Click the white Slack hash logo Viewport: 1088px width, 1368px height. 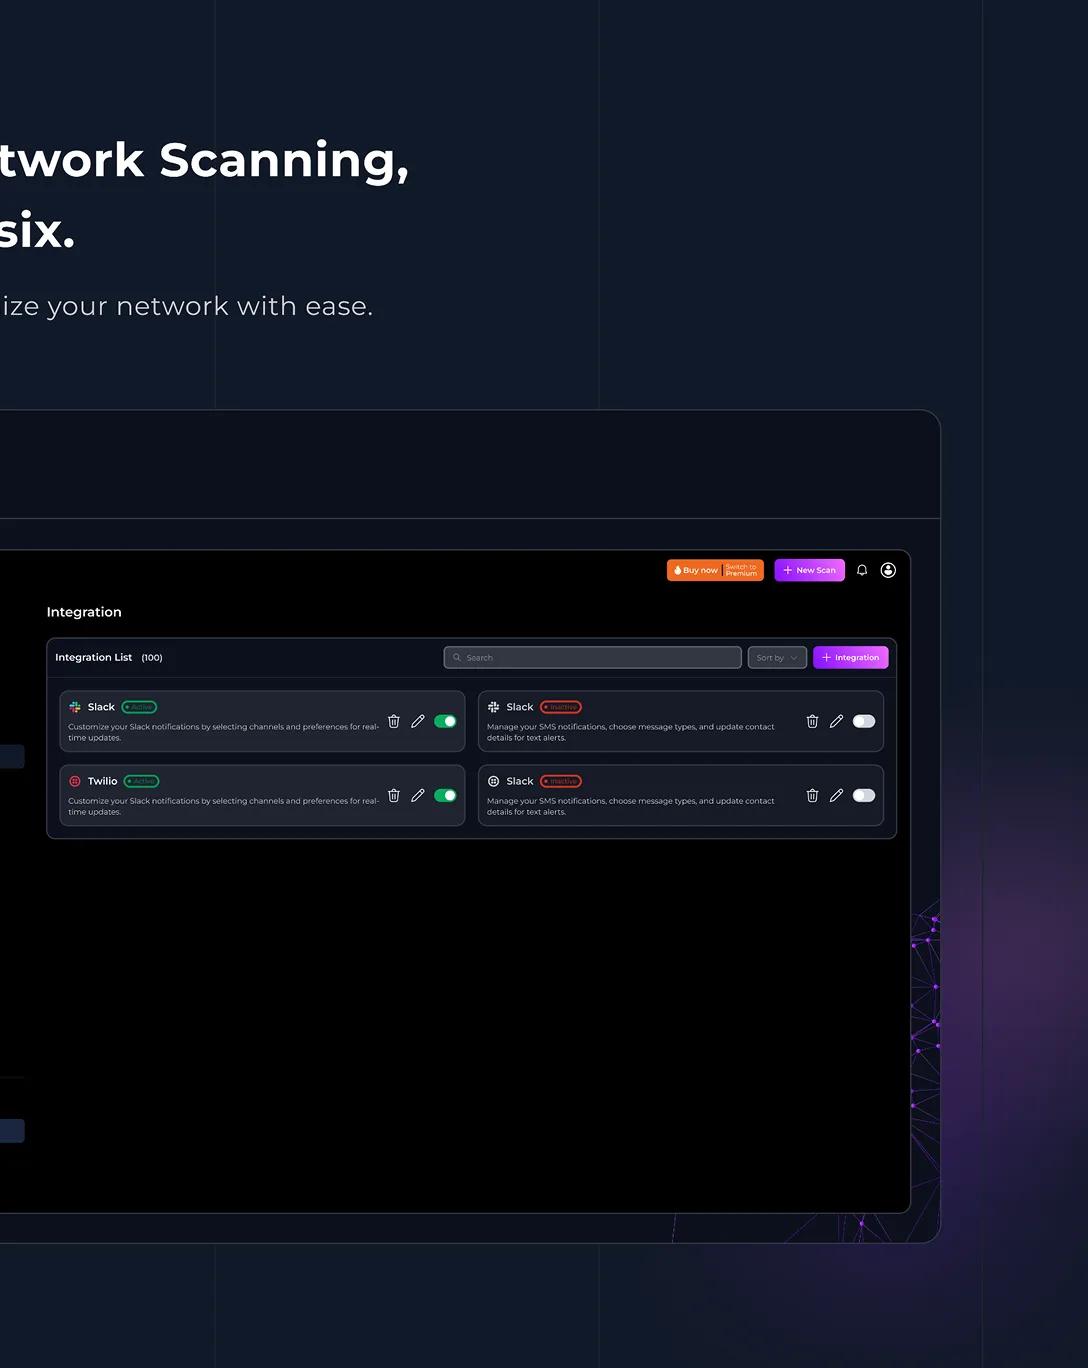click(493, 707)
